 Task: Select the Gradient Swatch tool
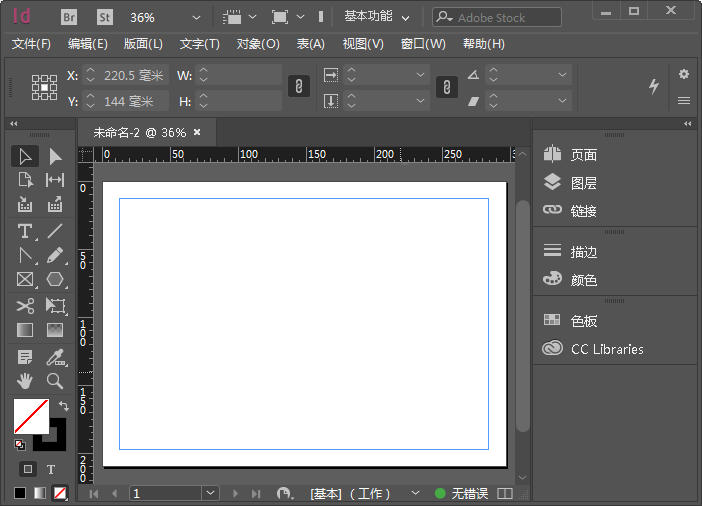(25, 330)
